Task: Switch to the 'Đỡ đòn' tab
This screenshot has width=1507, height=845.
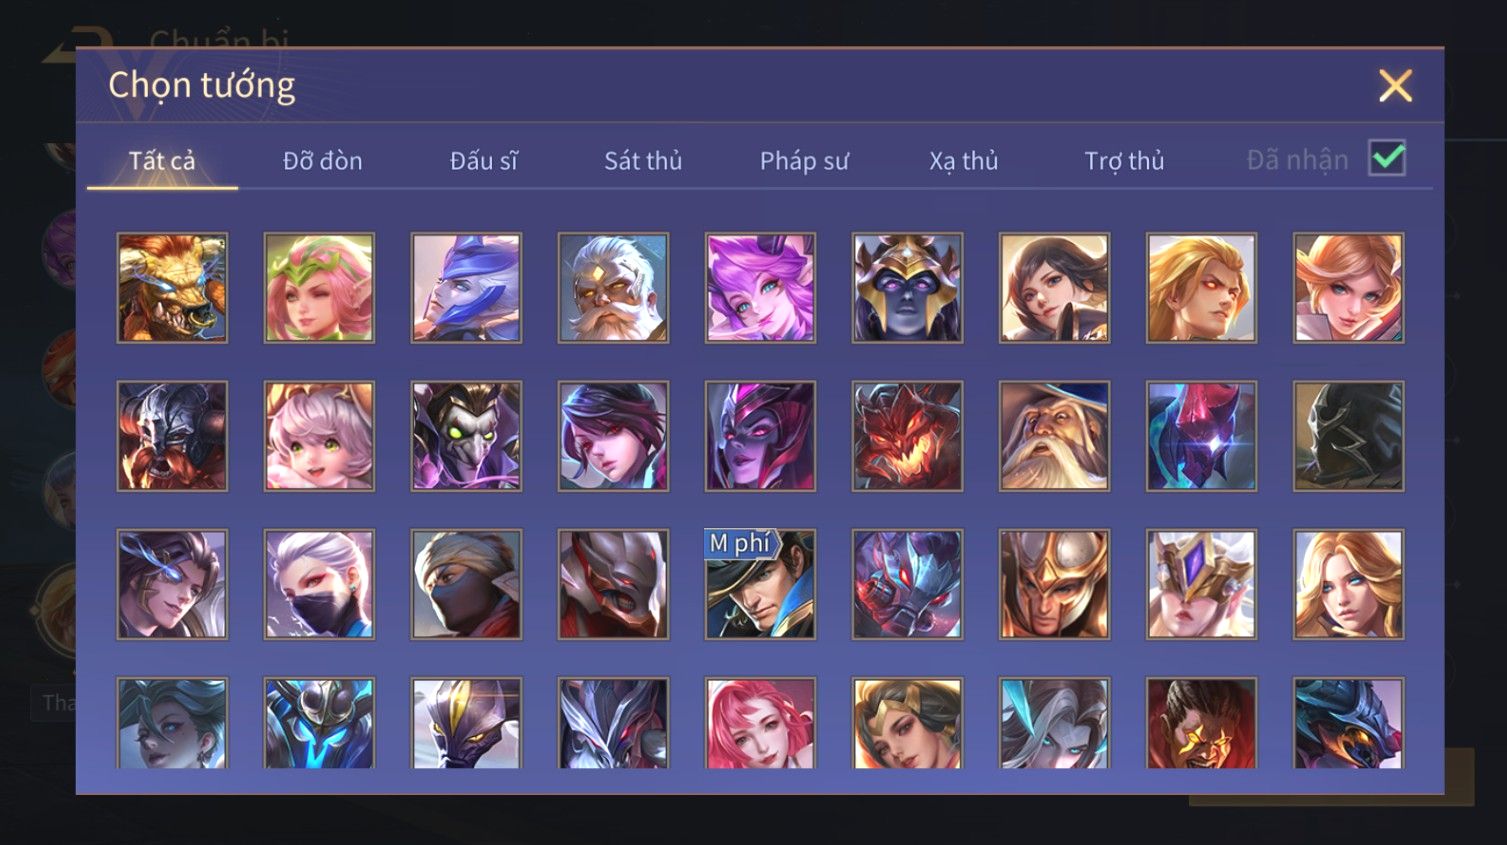Action: [322, 160]
